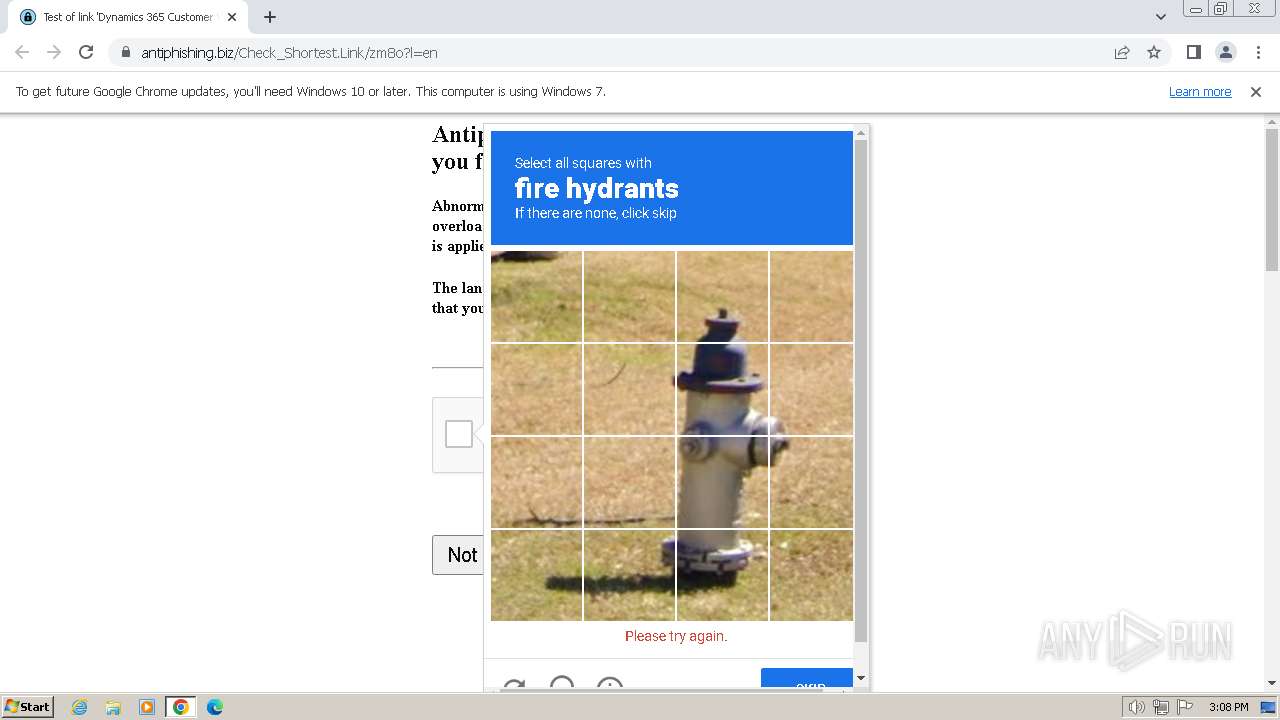Reload a new captcha challenge
This screenshot has height=720, width=1280.
click(514, 686)
